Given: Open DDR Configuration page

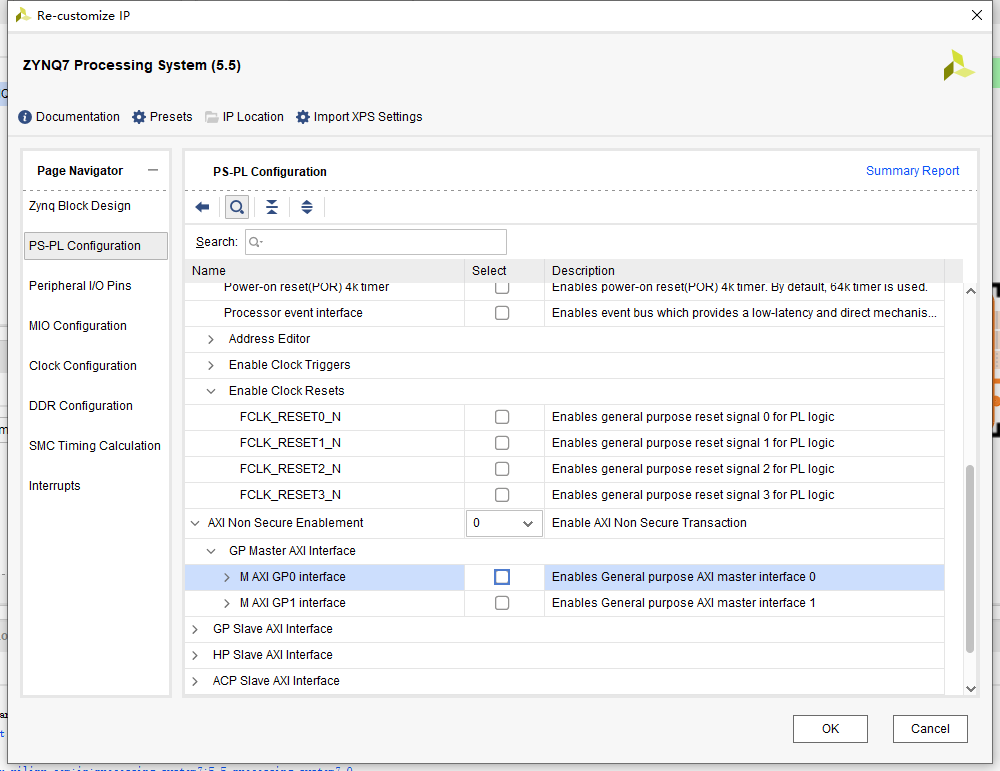Looking at the screenshot, I should click(x=80, y=406).
